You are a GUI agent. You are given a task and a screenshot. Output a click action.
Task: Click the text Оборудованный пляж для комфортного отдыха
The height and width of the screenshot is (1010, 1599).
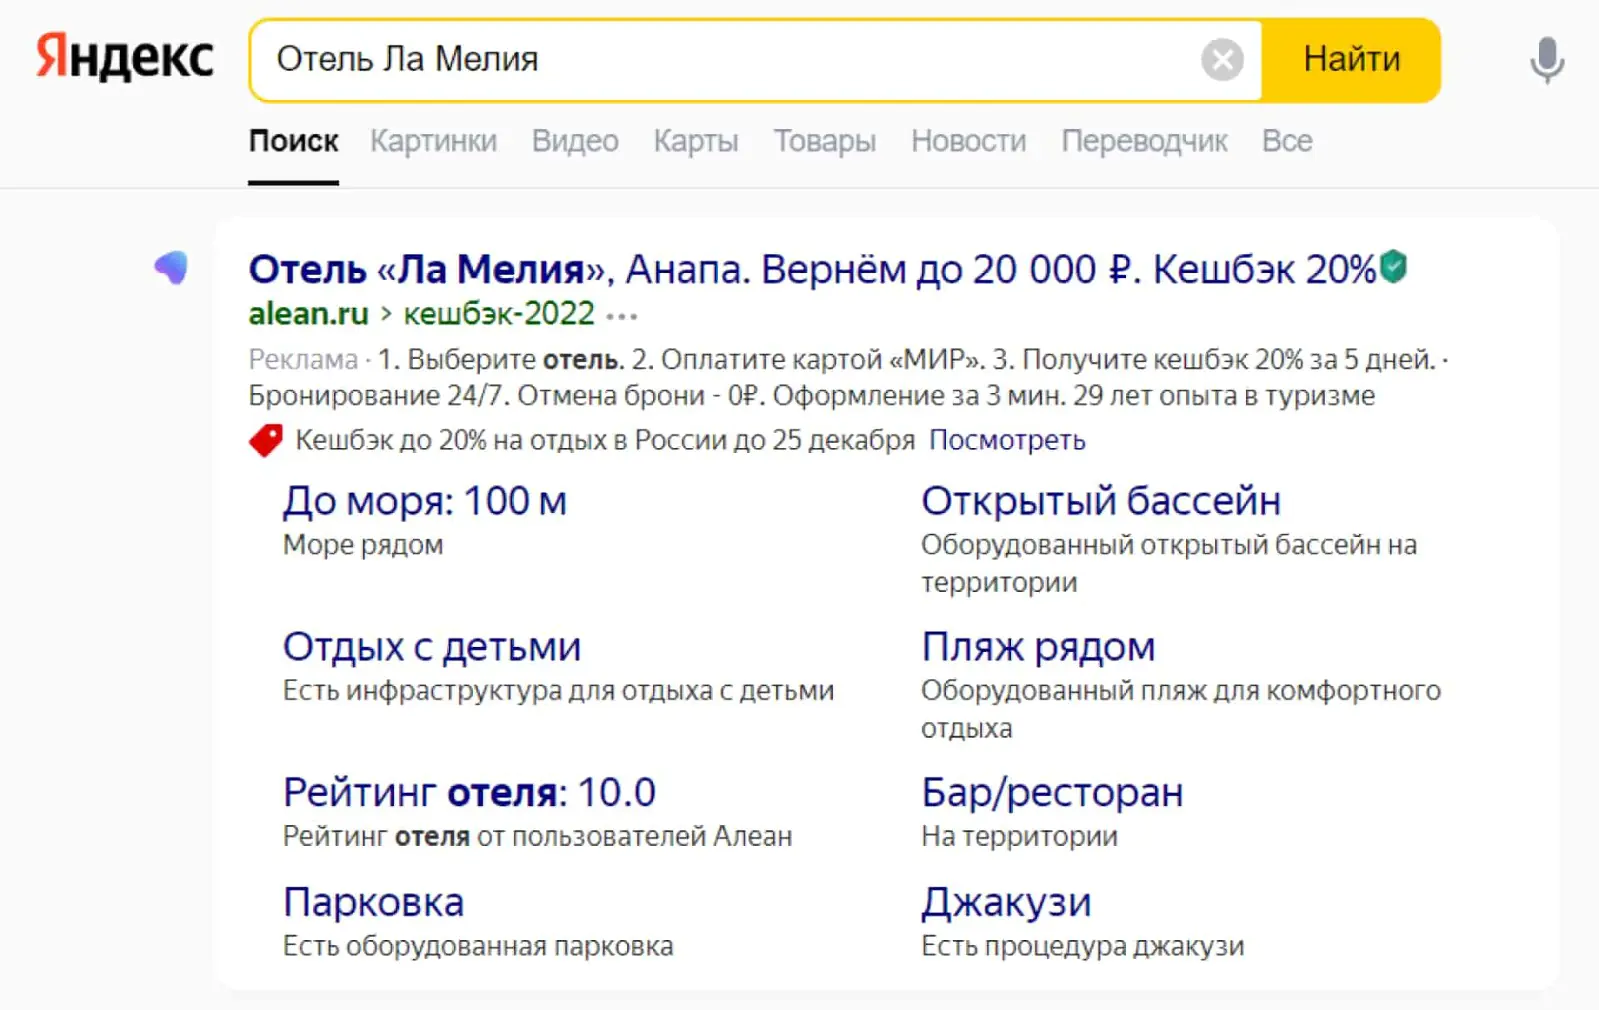point(1181,709)
